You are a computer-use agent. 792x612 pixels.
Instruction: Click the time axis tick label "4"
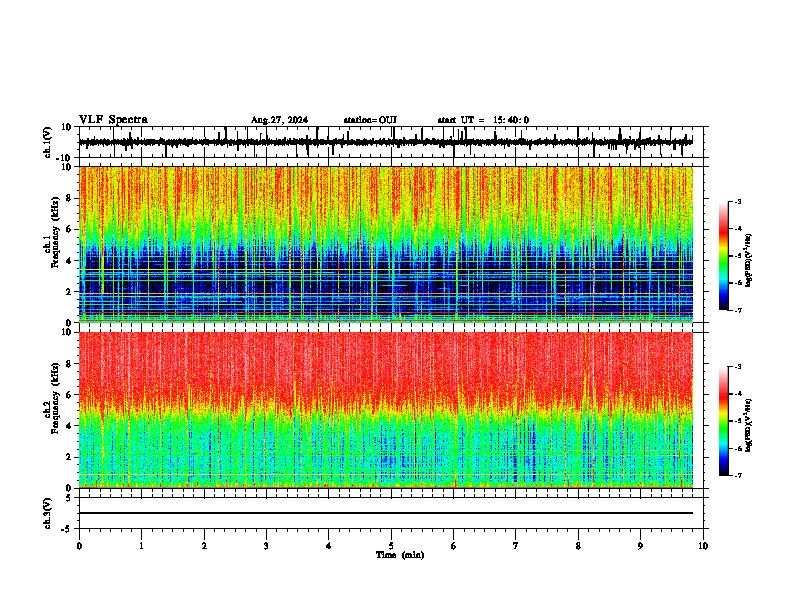pos(329,546)
